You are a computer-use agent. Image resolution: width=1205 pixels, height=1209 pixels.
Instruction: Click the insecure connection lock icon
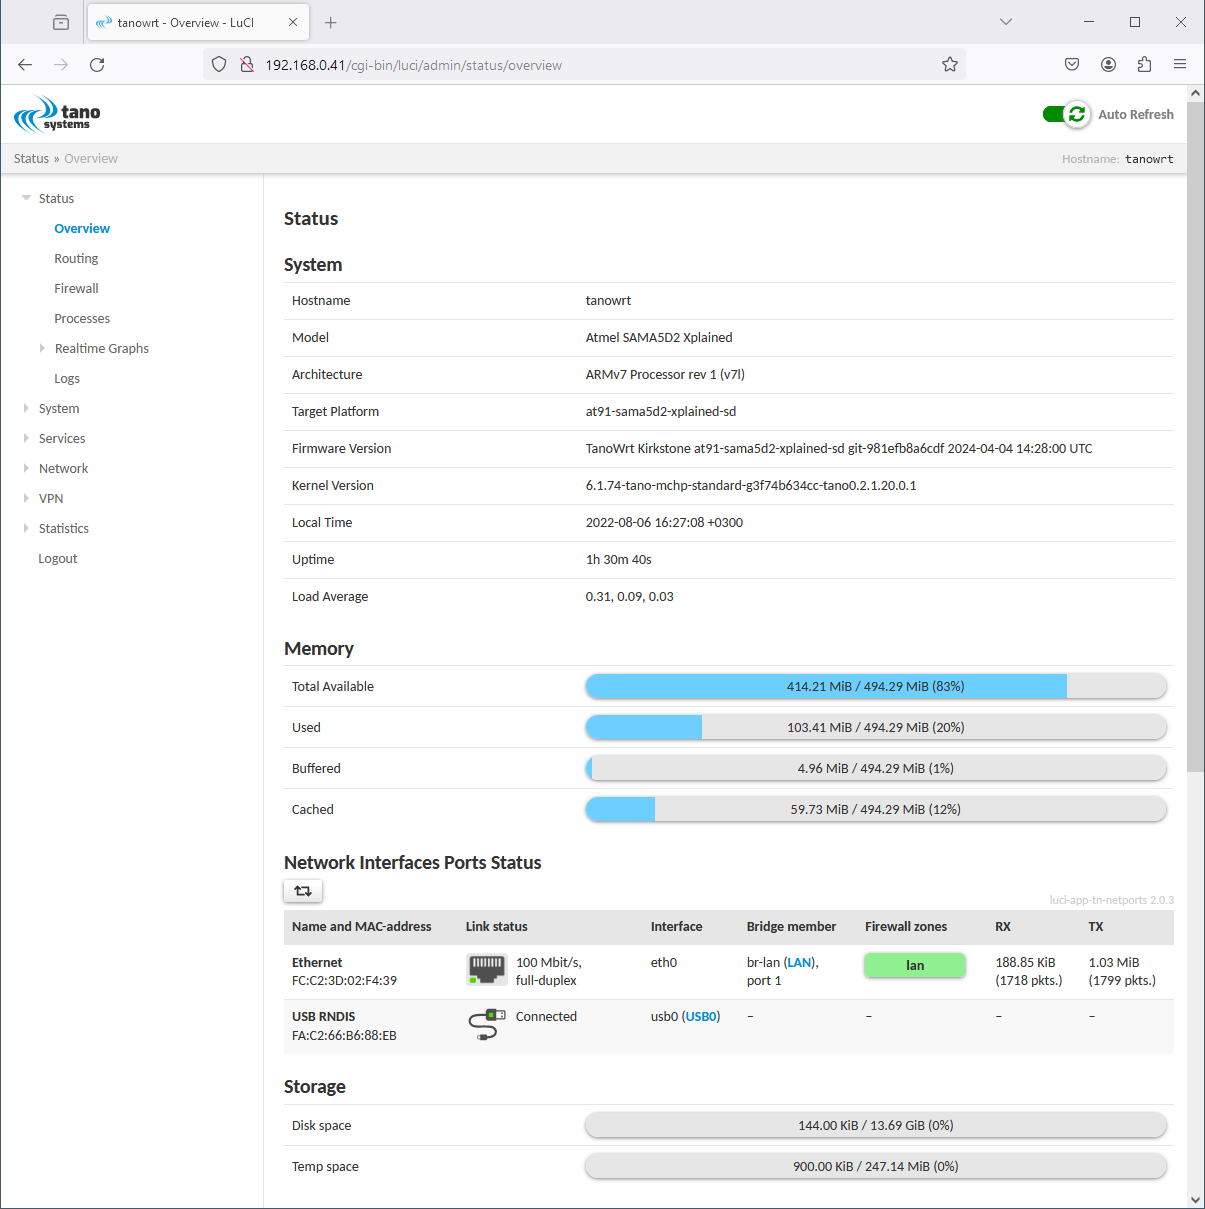246,65
